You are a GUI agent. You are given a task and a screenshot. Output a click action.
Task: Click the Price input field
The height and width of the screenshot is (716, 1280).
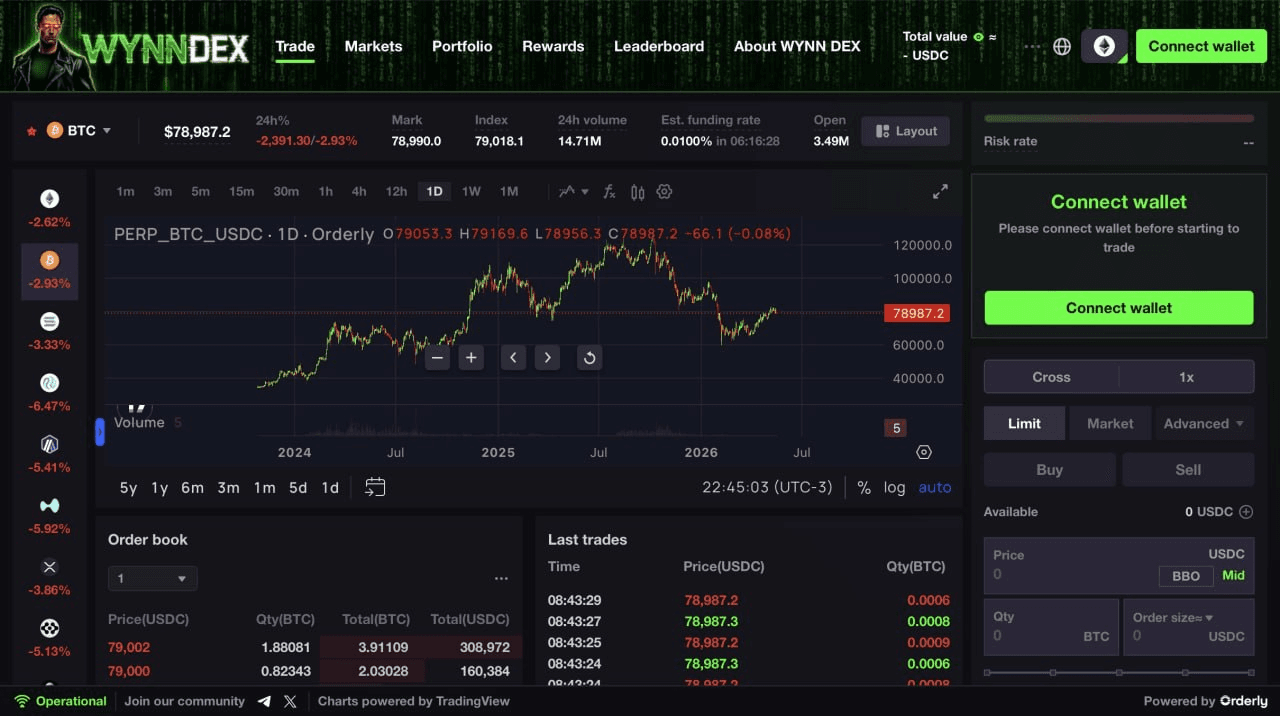[x=1118, y=565]
